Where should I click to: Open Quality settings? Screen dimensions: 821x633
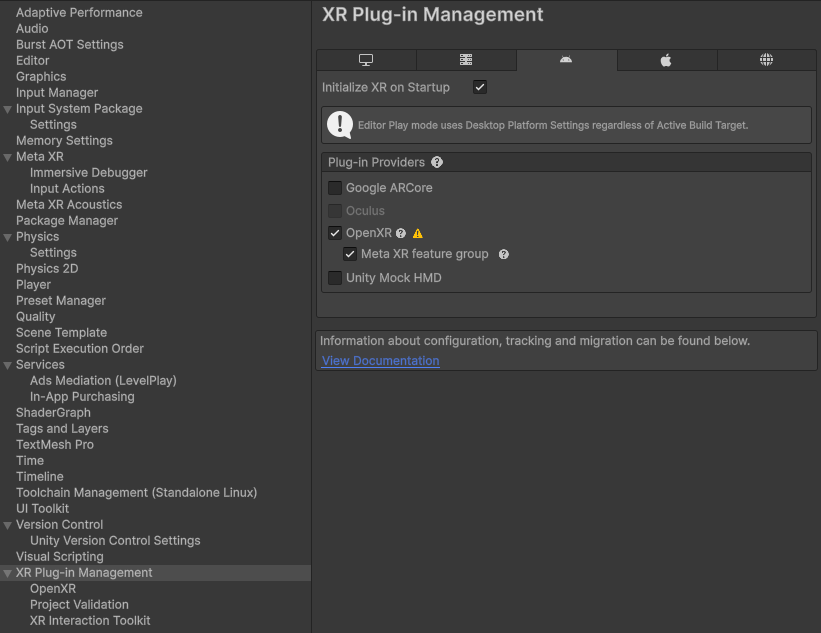tap(35, 317)
